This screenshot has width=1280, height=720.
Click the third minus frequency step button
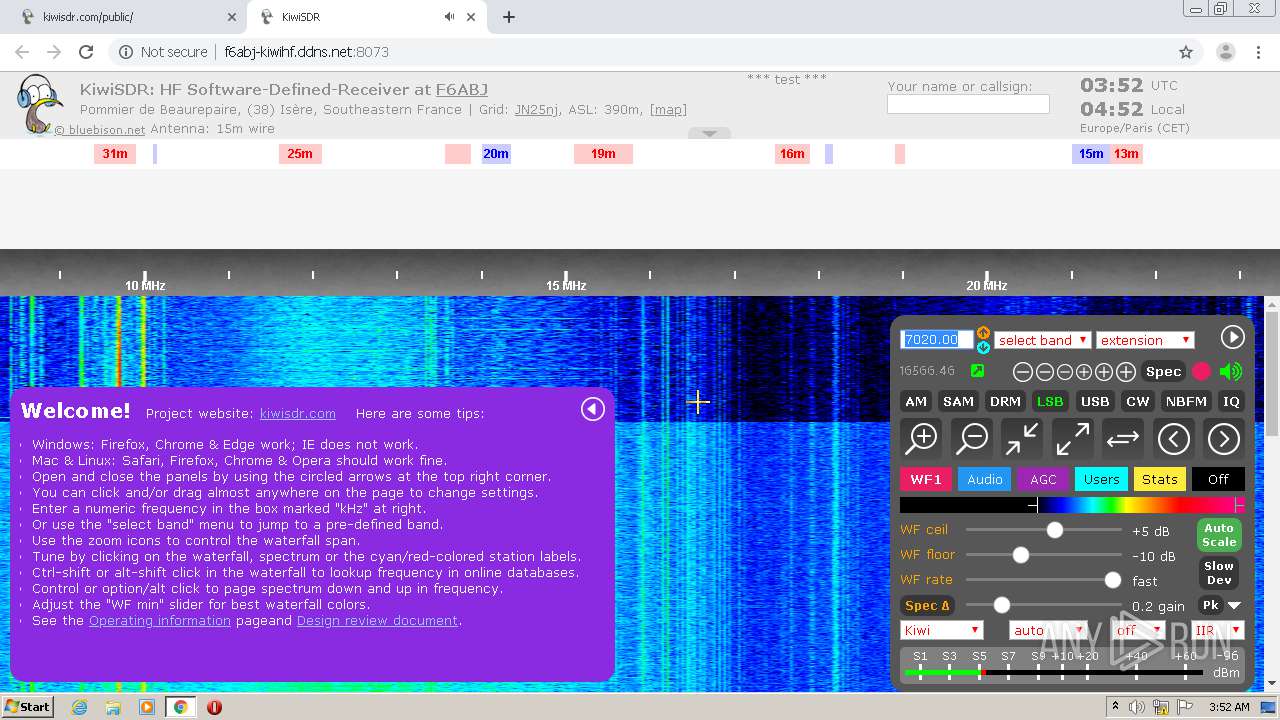click(1064, 372)
